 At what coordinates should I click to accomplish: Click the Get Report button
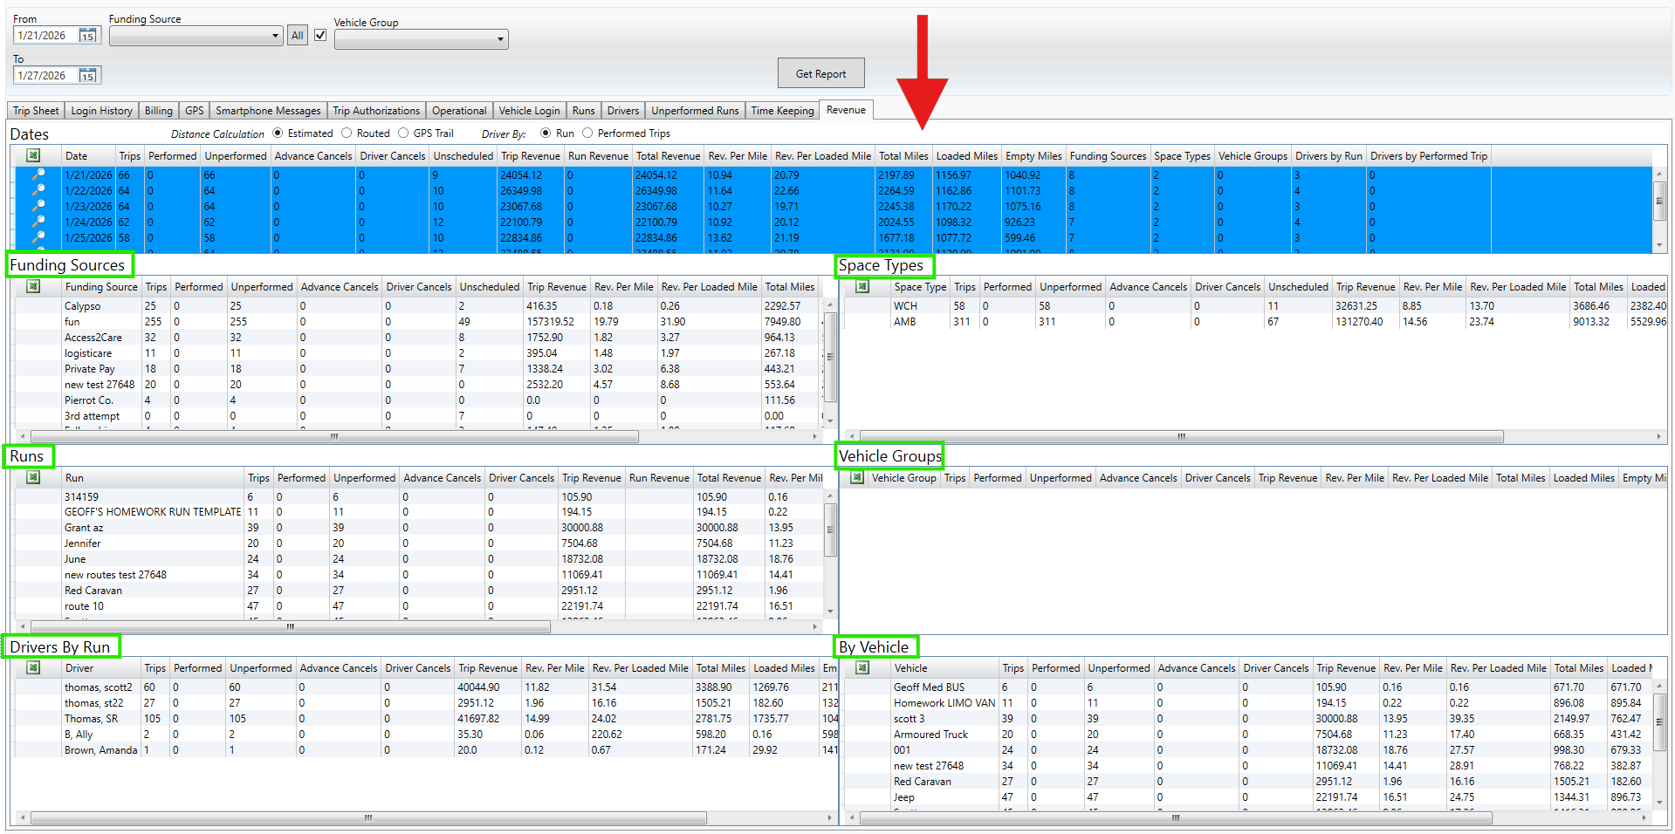[x=821, y=73]
